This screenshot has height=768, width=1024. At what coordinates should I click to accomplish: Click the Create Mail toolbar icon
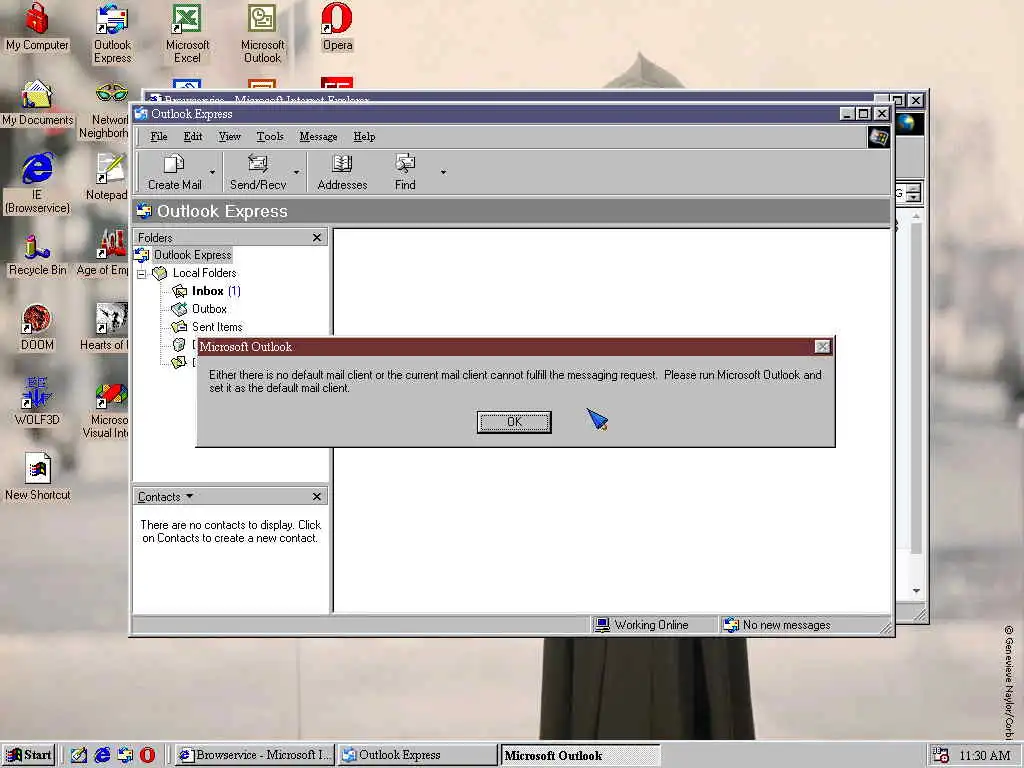tap(174, 172)
